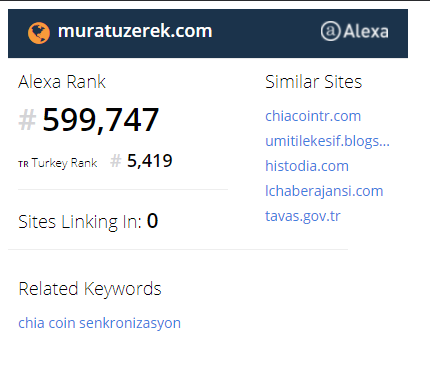The width and height of the screenshot is (430, 367).
Task: Click the gray hash beside 5,419
Action: (116, 161)
